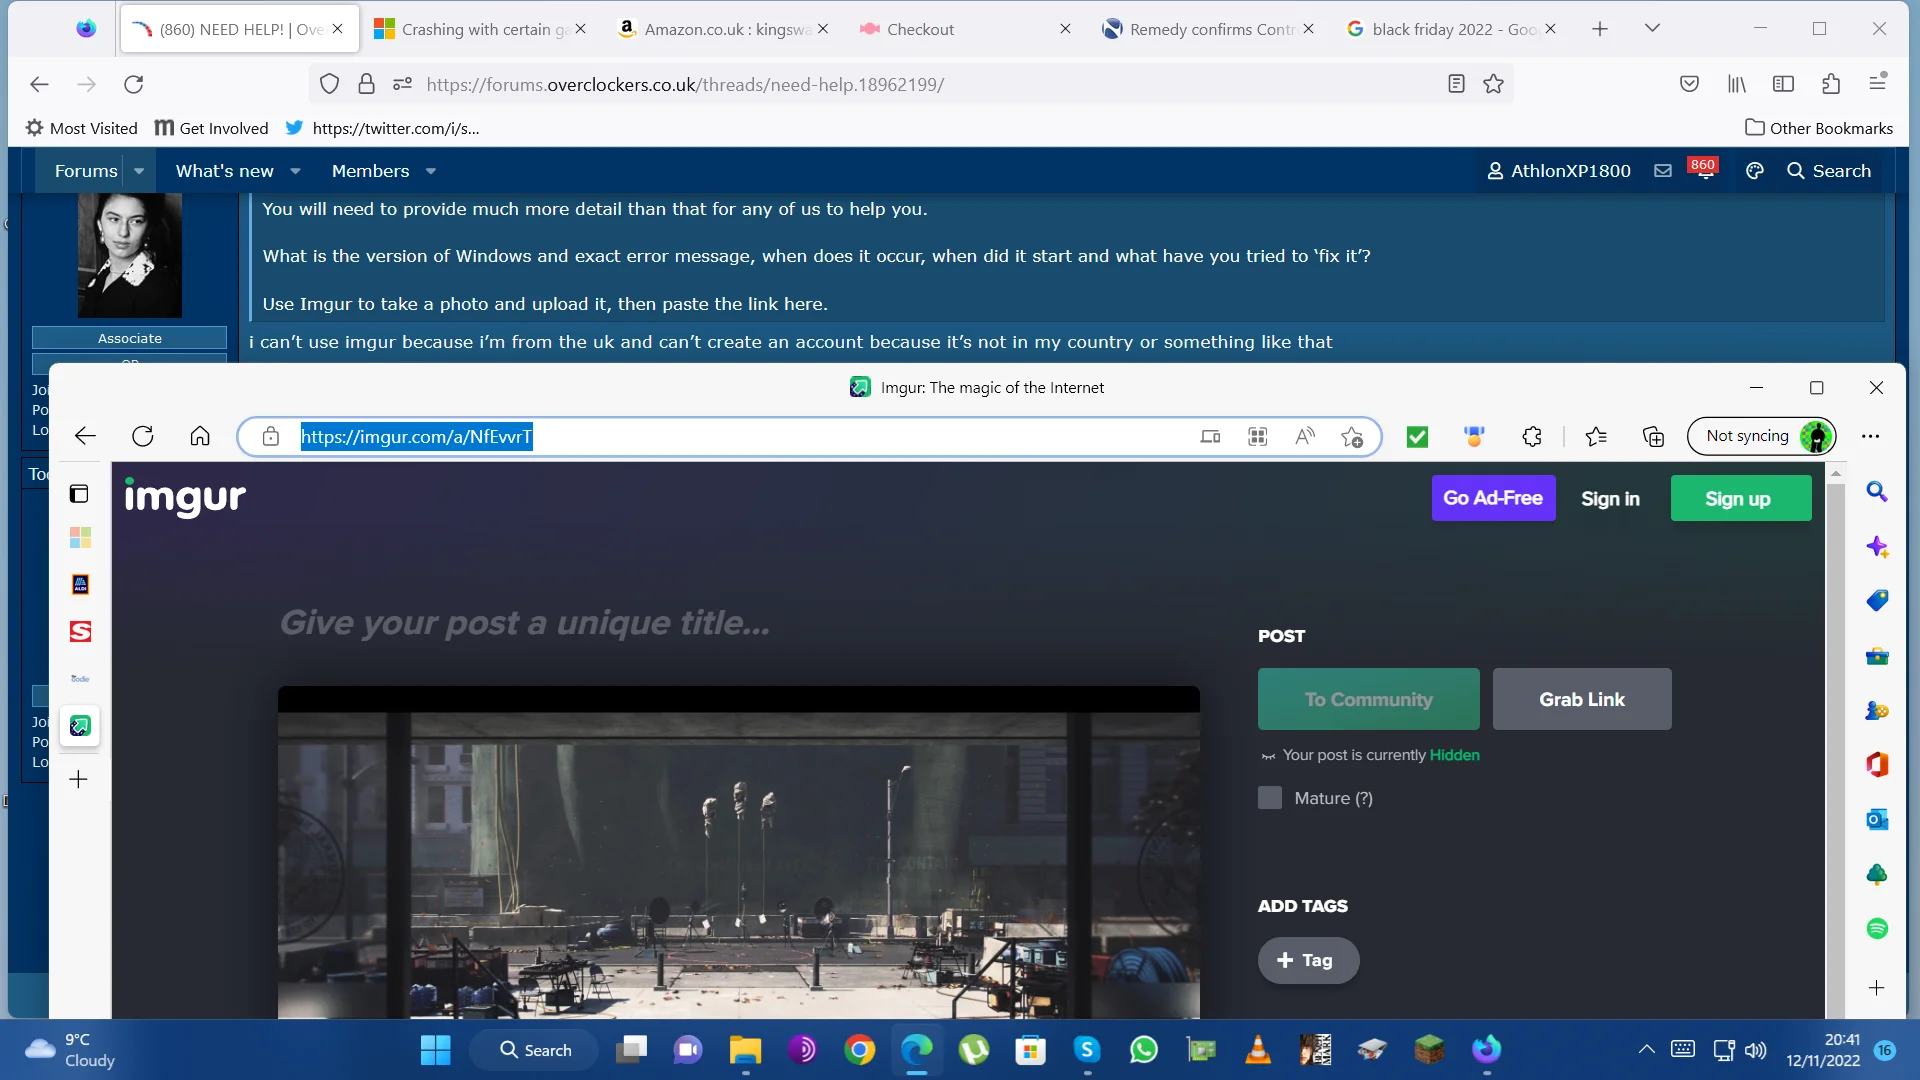Screen dimensions: 1920x1080
Task: Open Firefox reader view icon
Action: tap(1456, 84)
